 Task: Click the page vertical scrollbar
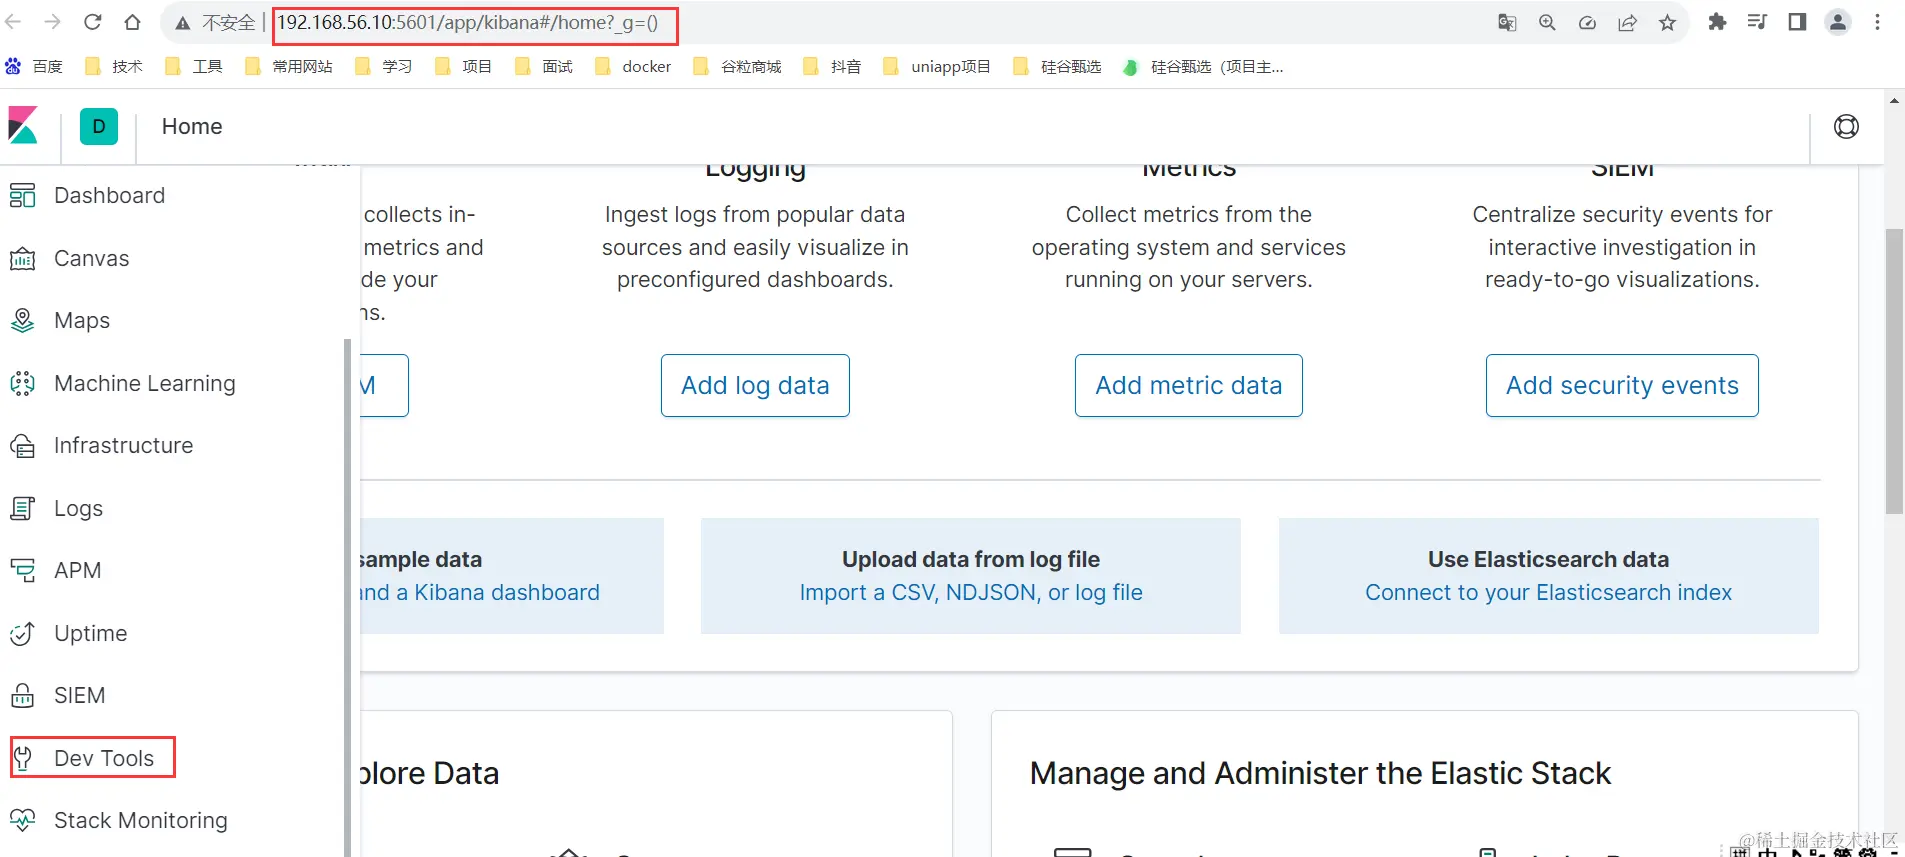click(x=1894, y=371)
